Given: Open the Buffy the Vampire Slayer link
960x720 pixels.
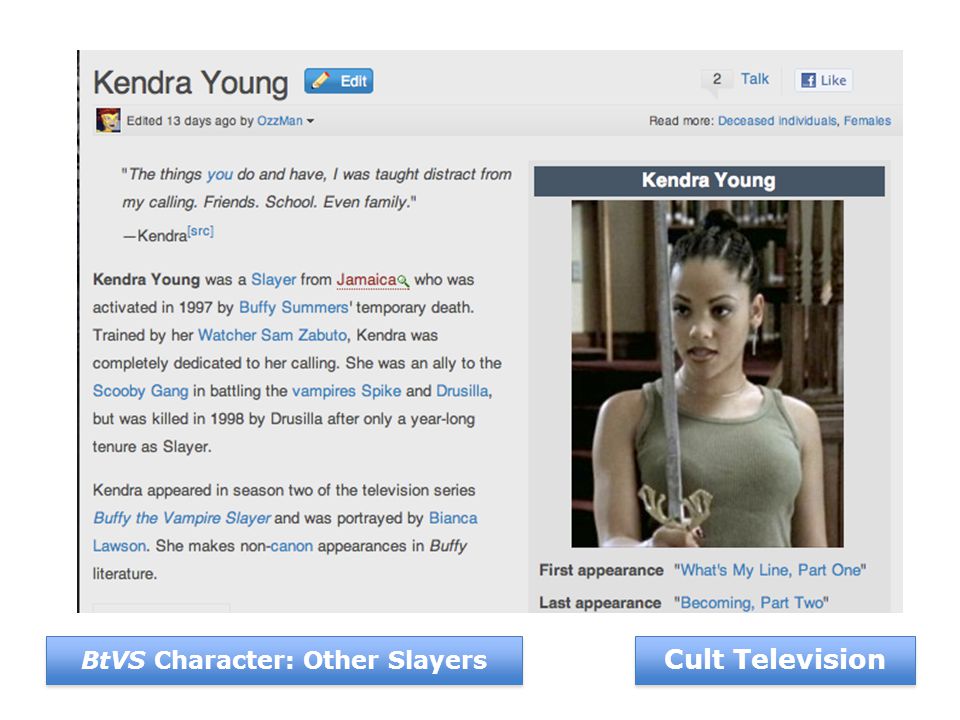Looking at the screenshot, I should [181, 518].
